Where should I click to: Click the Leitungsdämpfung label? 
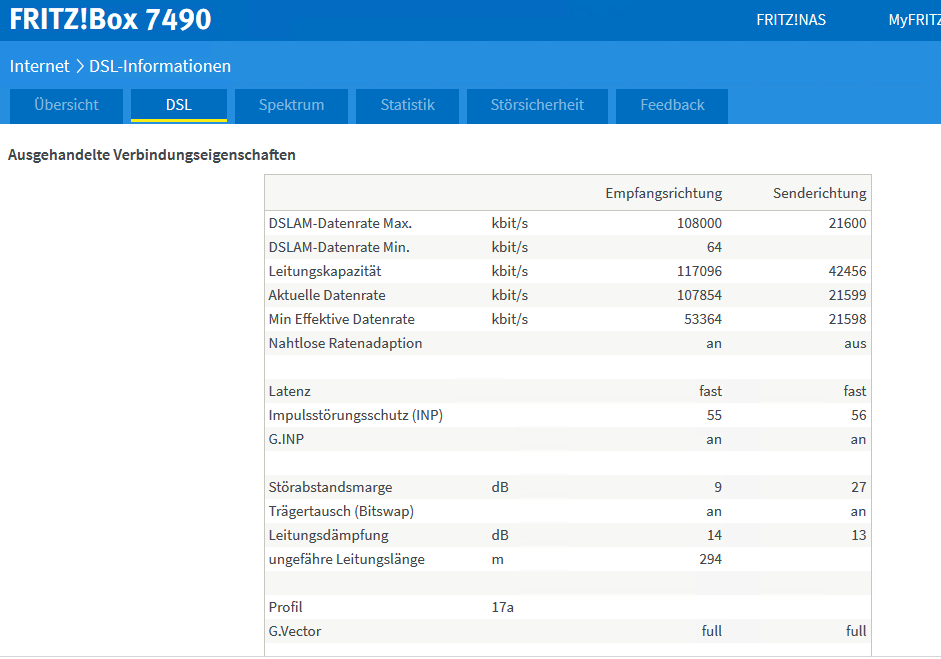coord(328,535)
